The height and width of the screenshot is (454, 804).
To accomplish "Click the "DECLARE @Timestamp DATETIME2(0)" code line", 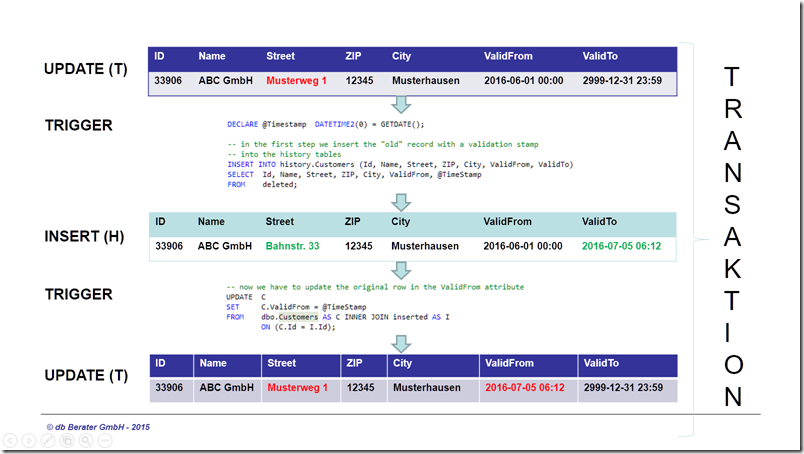I will tap(326, 124).
